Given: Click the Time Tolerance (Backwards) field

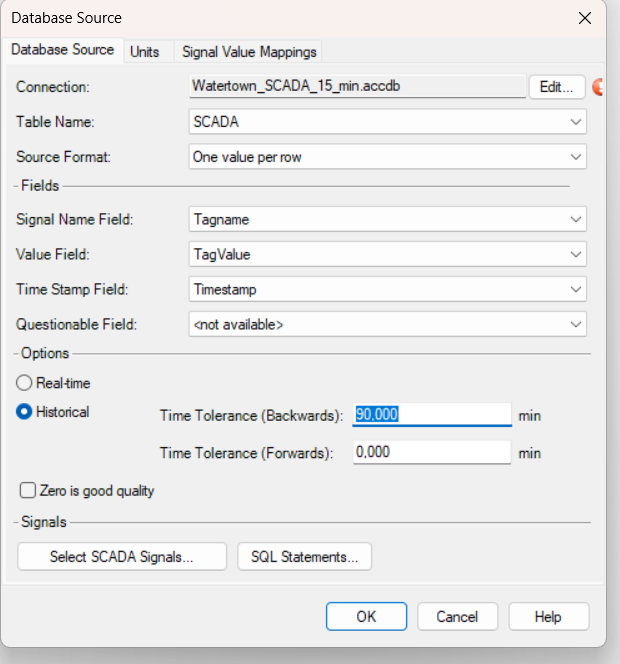Looking at the screenshot, I should tap(431, 415).
